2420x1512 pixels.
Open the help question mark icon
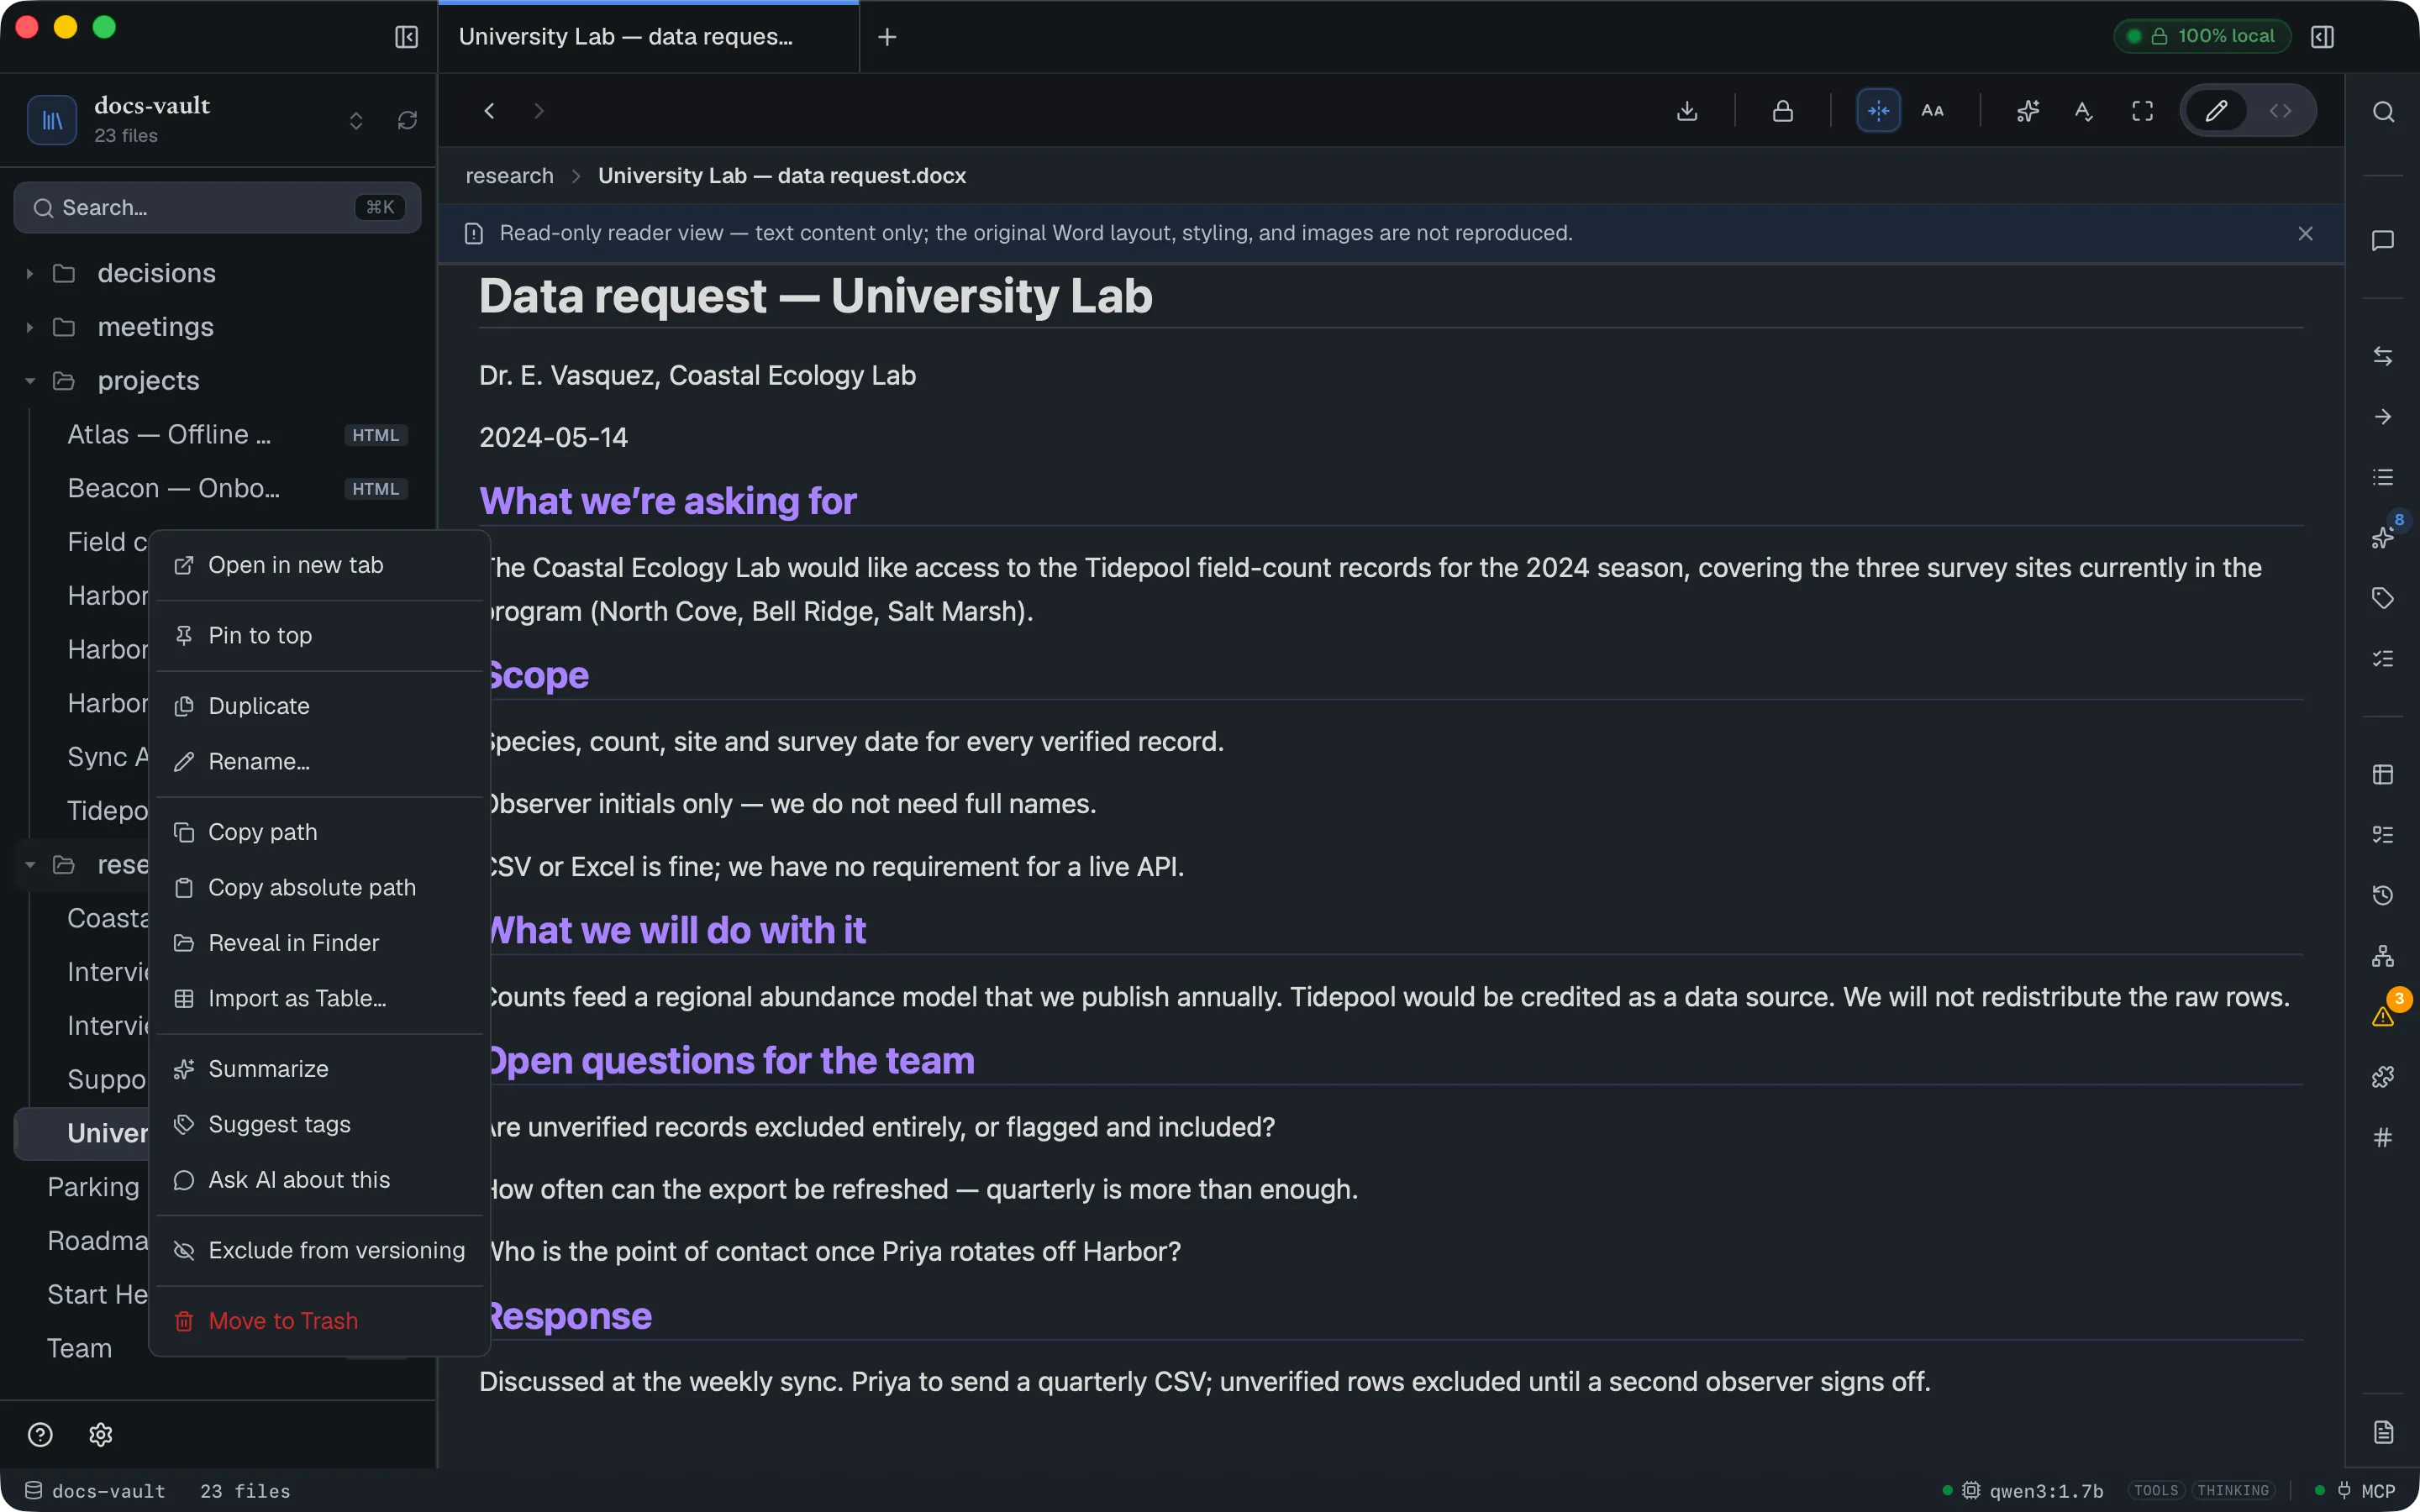(x=40, y=1435)
